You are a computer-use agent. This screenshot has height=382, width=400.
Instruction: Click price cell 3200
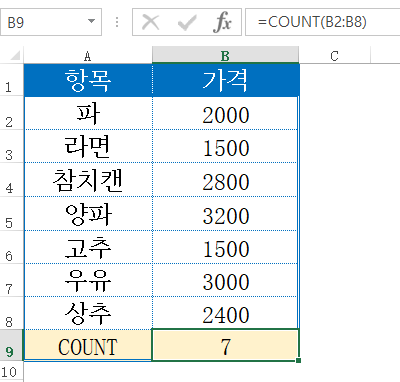click(x=226, y=214)
